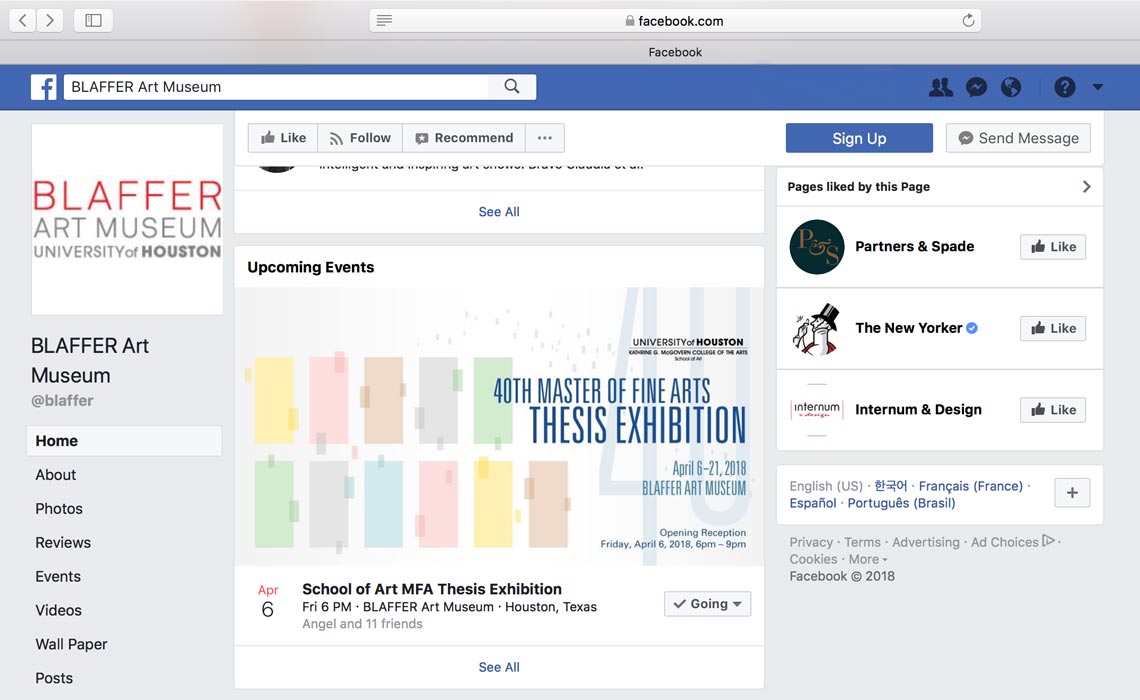The height and width of the screenshot is (700, 1140).
Task: Open the Terms footer link
Action: click(x=862, y=542)
